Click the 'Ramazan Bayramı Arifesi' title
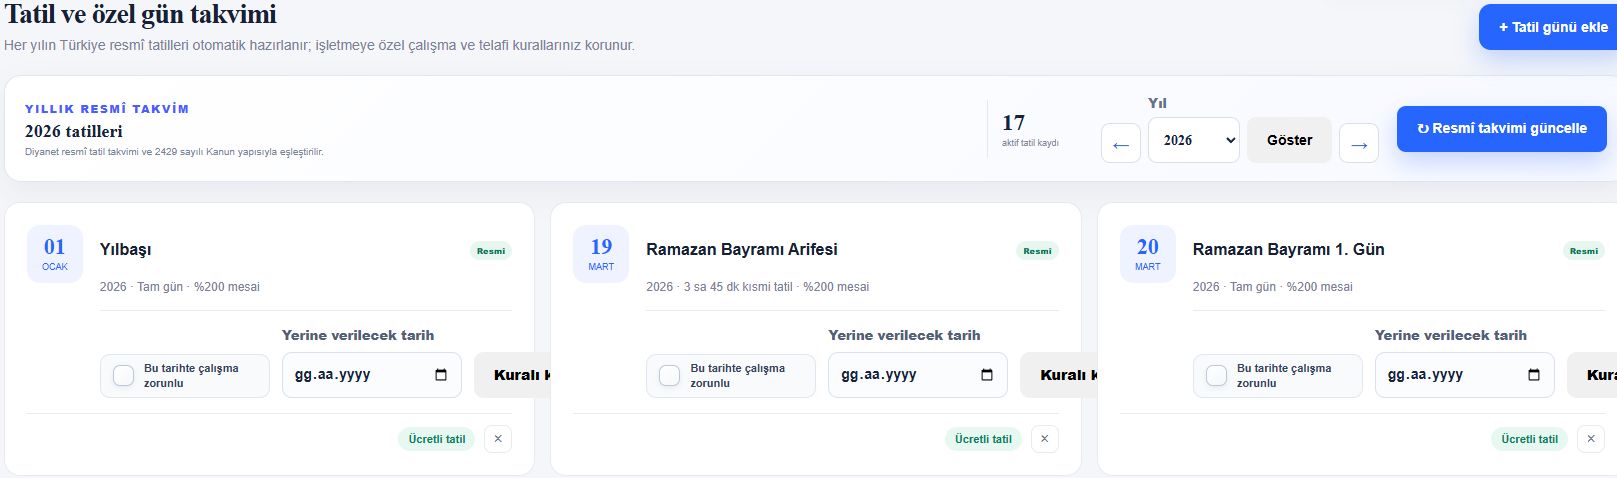The height and width of the screenshot is (478, 1617). pos(742,249)
